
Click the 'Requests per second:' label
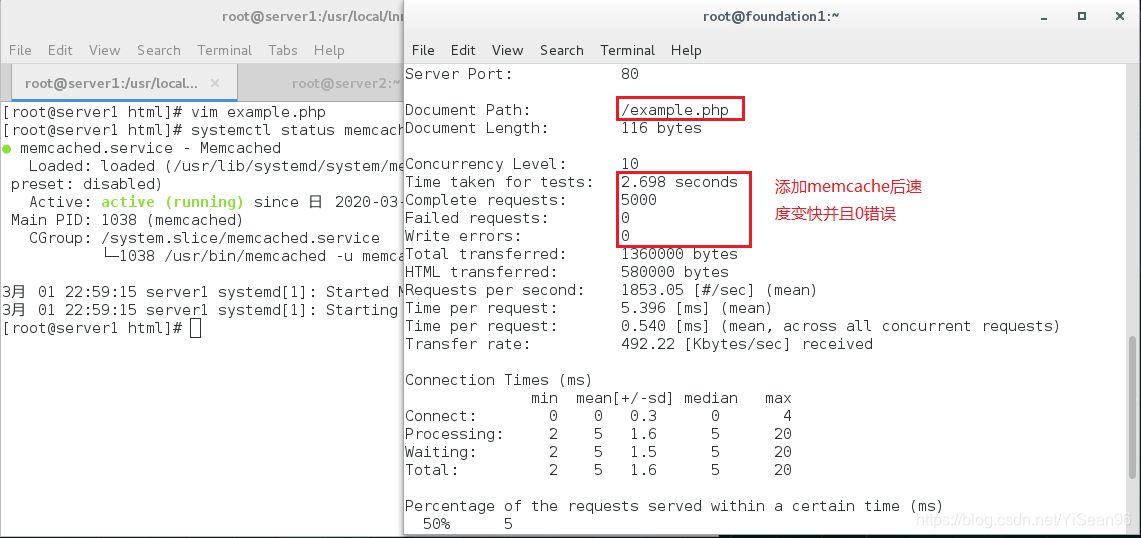coord(495,290)
